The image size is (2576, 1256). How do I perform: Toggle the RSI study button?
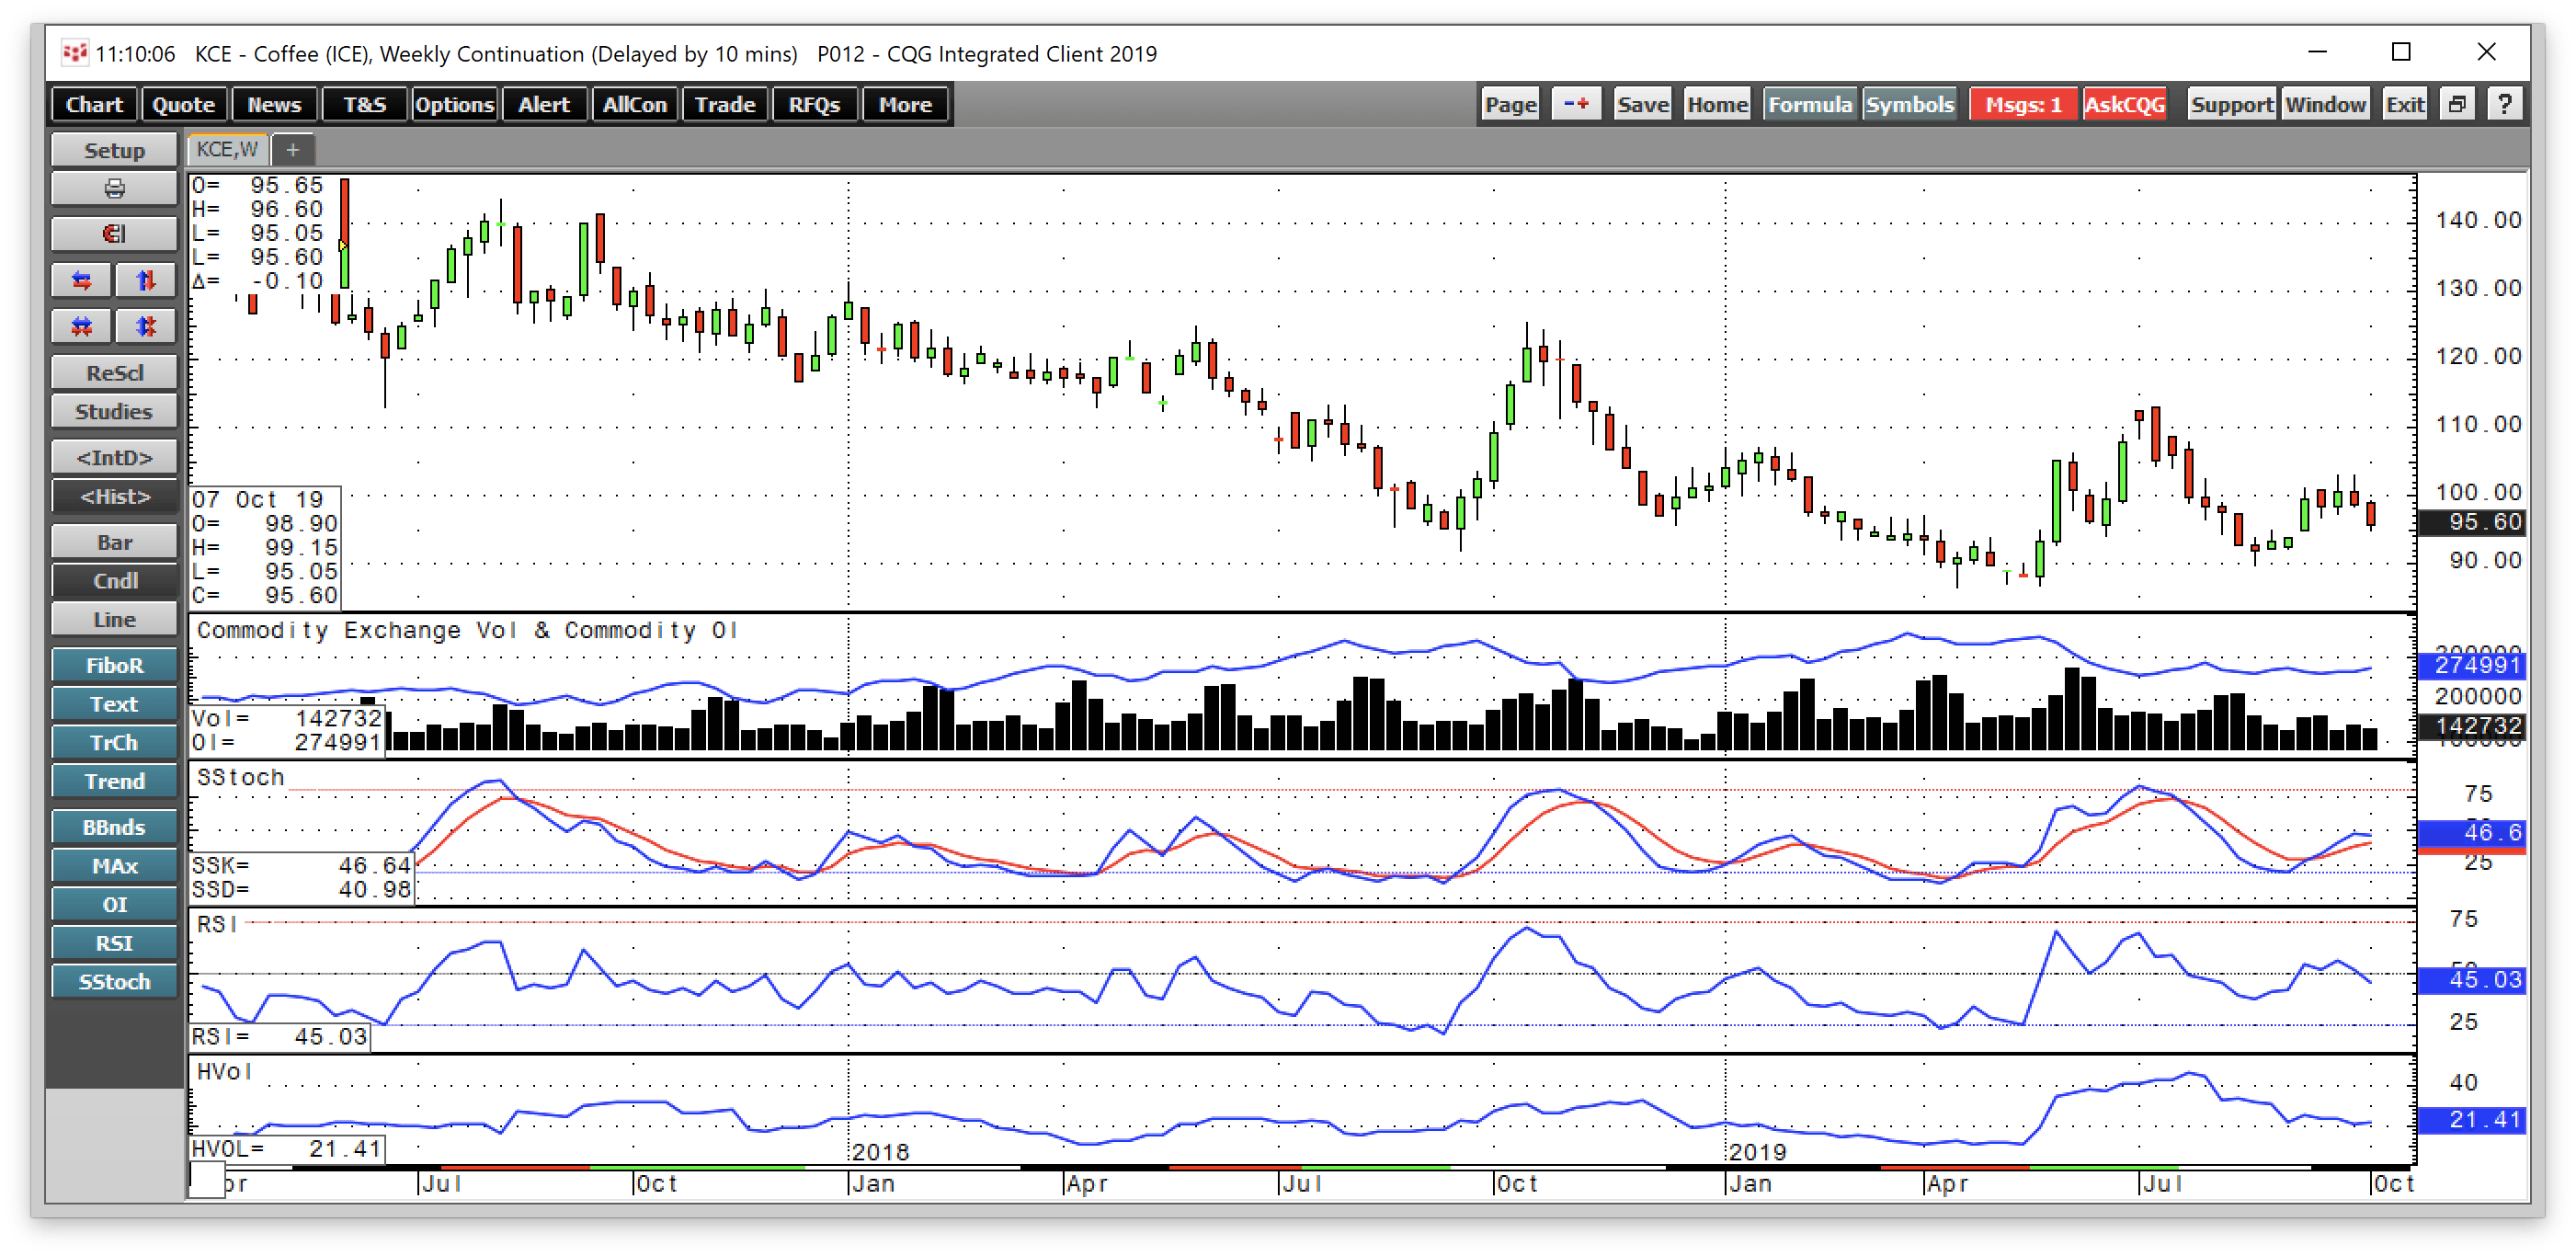(114, 944)
